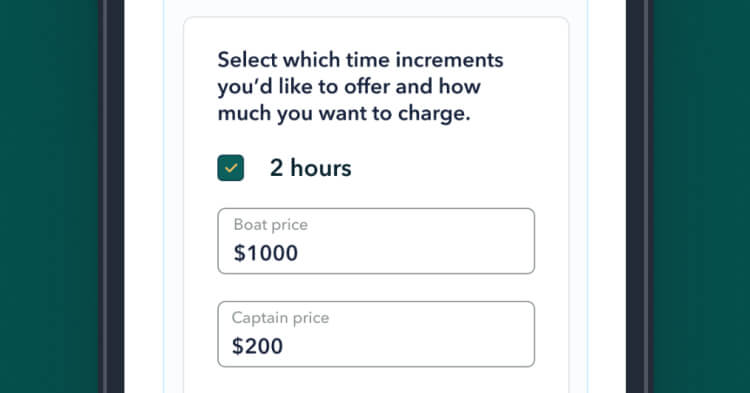Click the dark phone frame's right edge
750x393 pixels.
639,196
